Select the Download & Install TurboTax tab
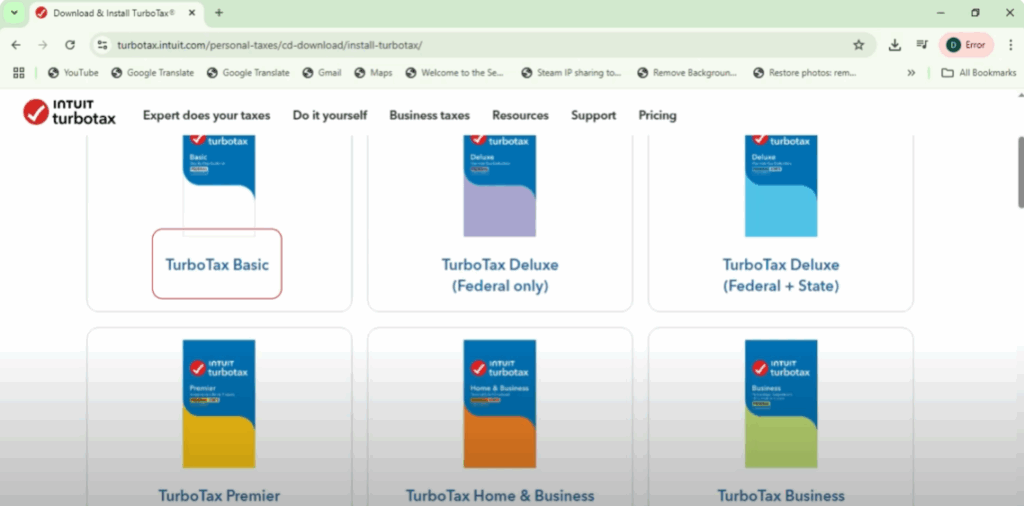Image resolution: width=1024 pixels, height=506 pixels. (x=114, y=12)
